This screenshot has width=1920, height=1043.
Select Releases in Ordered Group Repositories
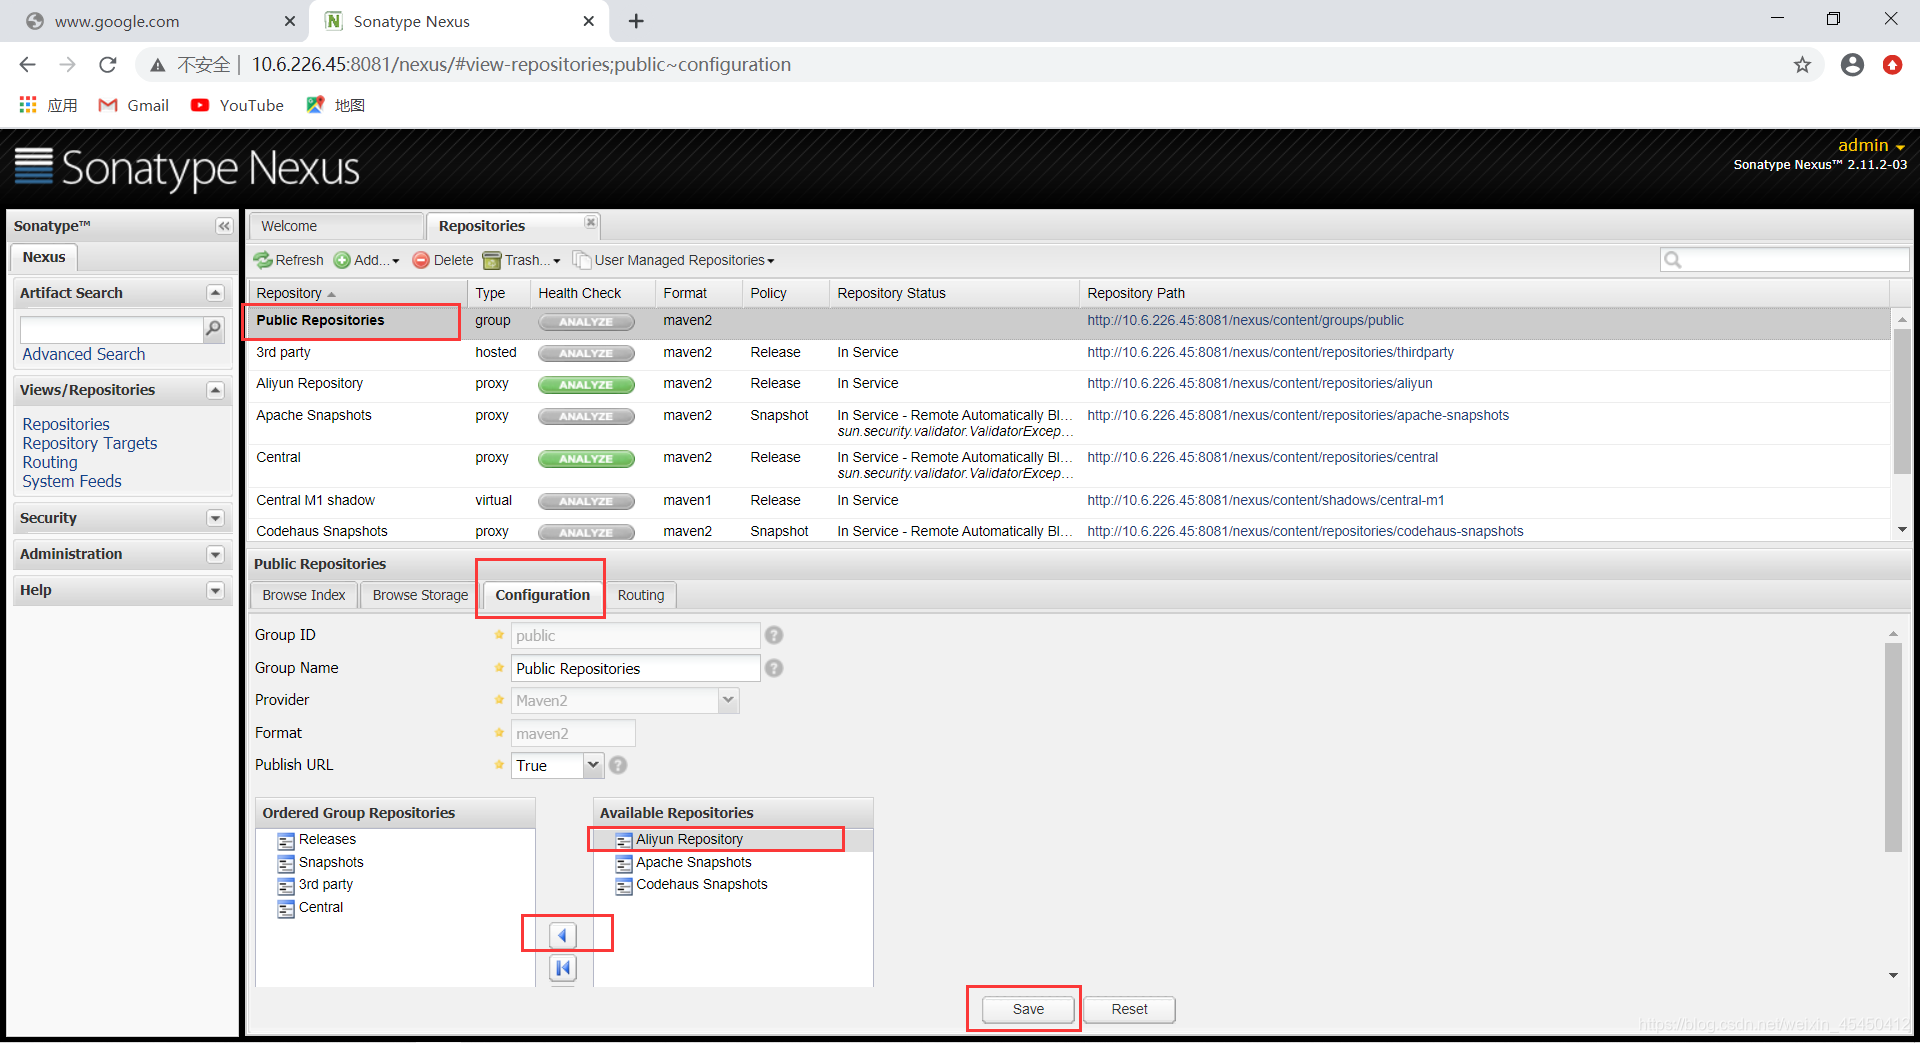[327, 839]
